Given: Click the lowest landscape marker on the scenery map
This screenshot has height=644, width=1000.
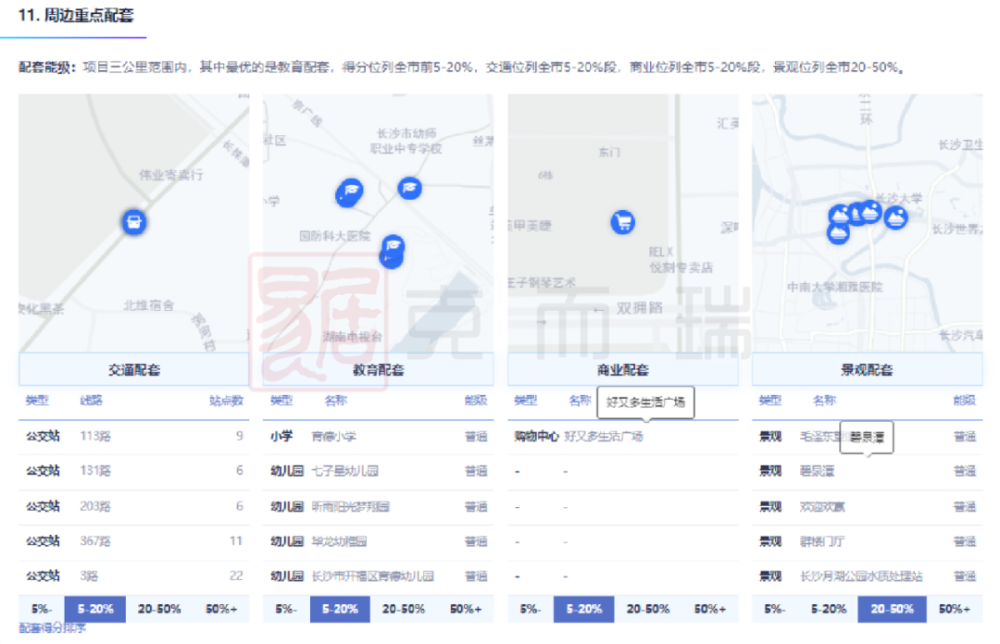Looking at the screenshot, I should [x=838, y=232].
